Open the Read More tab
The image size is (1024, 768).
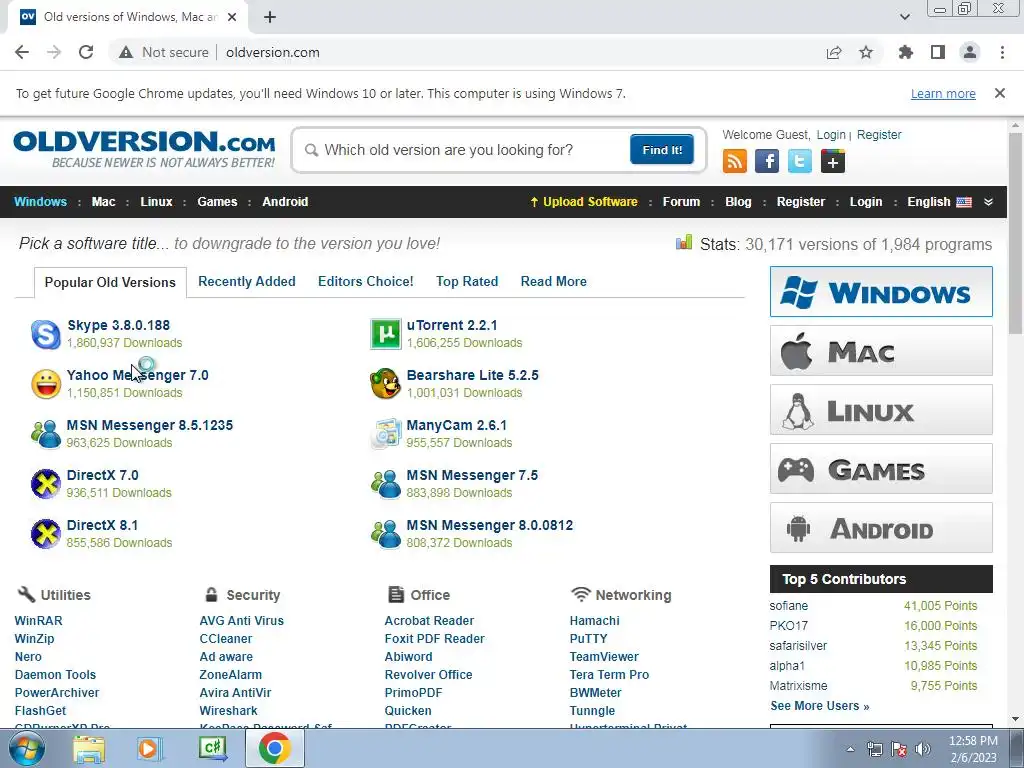pos(554,281)
